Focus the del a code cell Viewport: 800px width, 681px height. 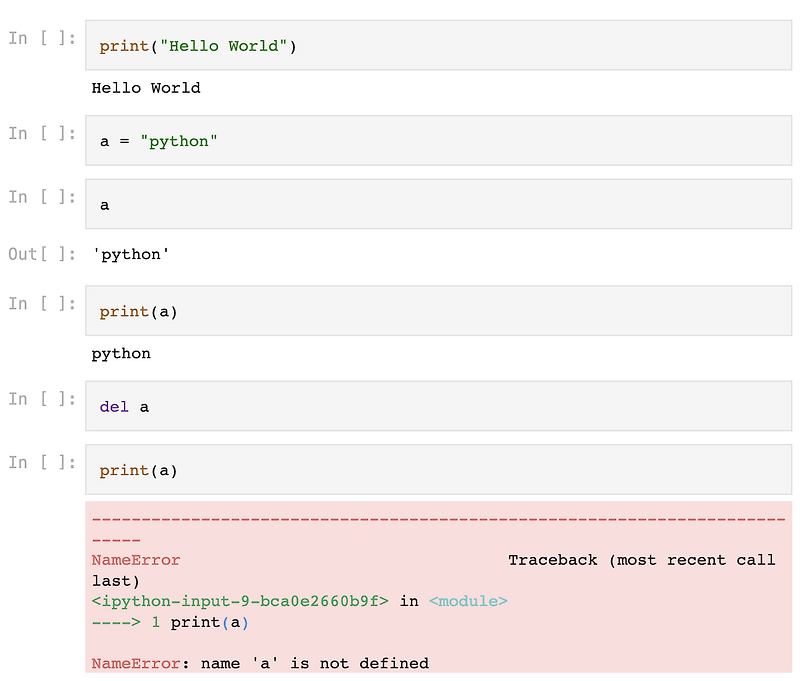click(x=438, y=407)
